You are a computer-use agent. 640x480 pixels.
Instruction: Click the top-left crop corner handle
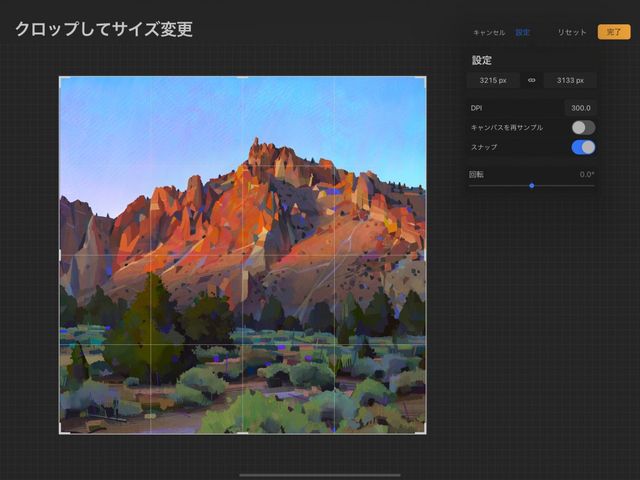pos(61,78)
